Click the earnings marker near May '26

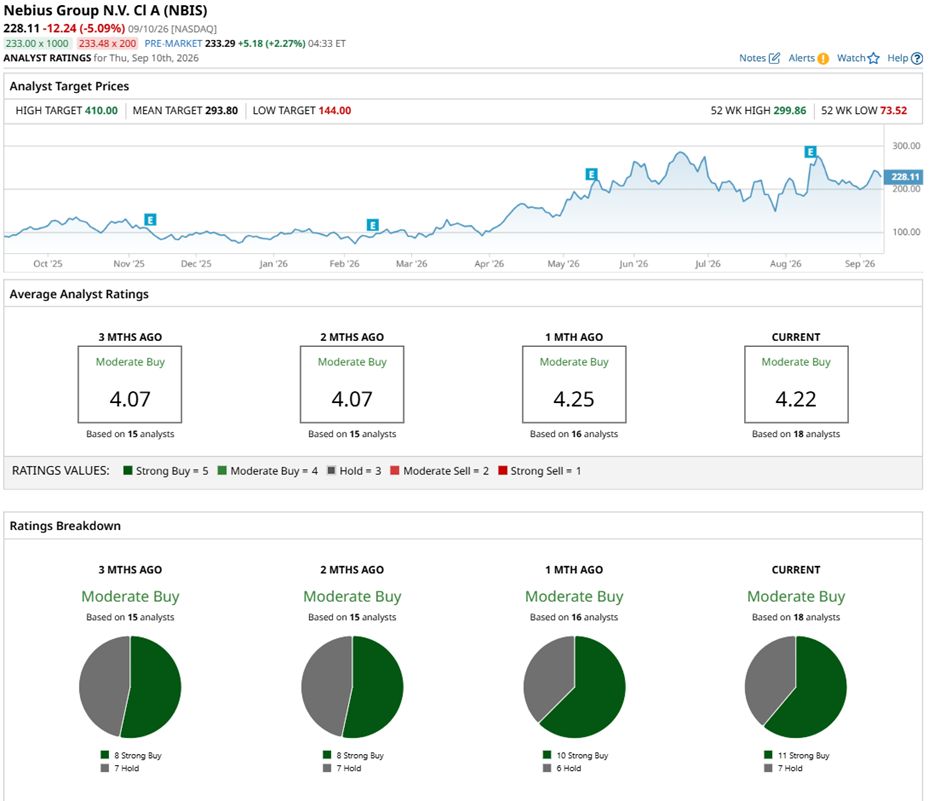591,174
